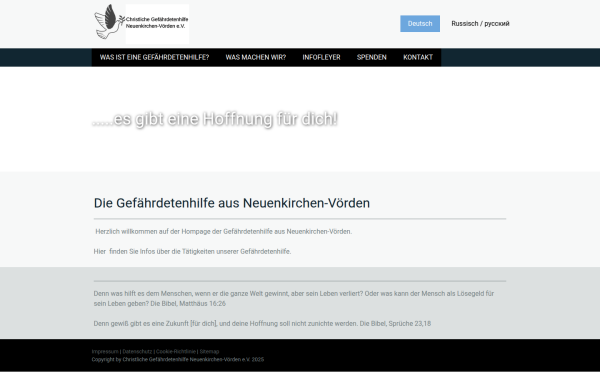The height and width of the screenshot is (375, 600).
Task: Click the copyright notice in the footer
Action: click(178, 359)
